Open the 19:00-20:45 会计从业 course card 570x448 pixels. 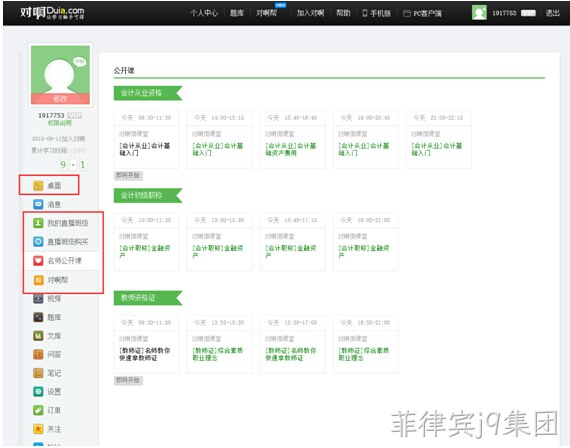tap(366, 139)
